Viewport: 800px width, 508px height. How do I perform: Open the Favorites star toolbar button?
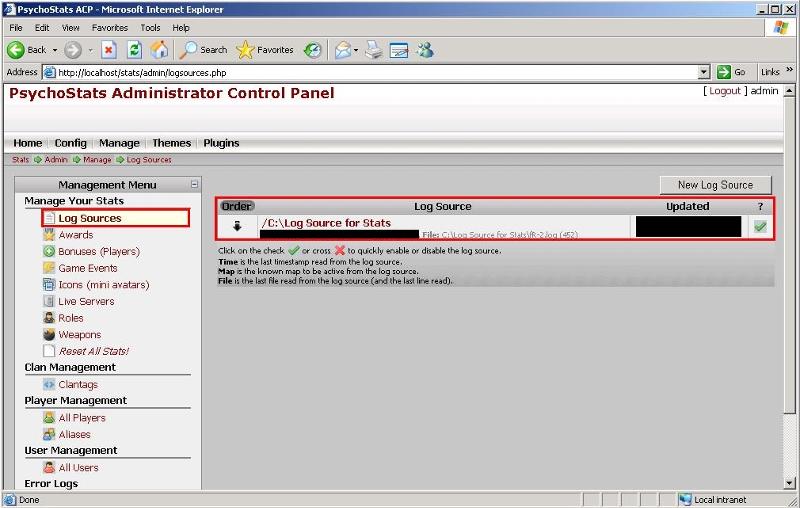tap(265, 50)
